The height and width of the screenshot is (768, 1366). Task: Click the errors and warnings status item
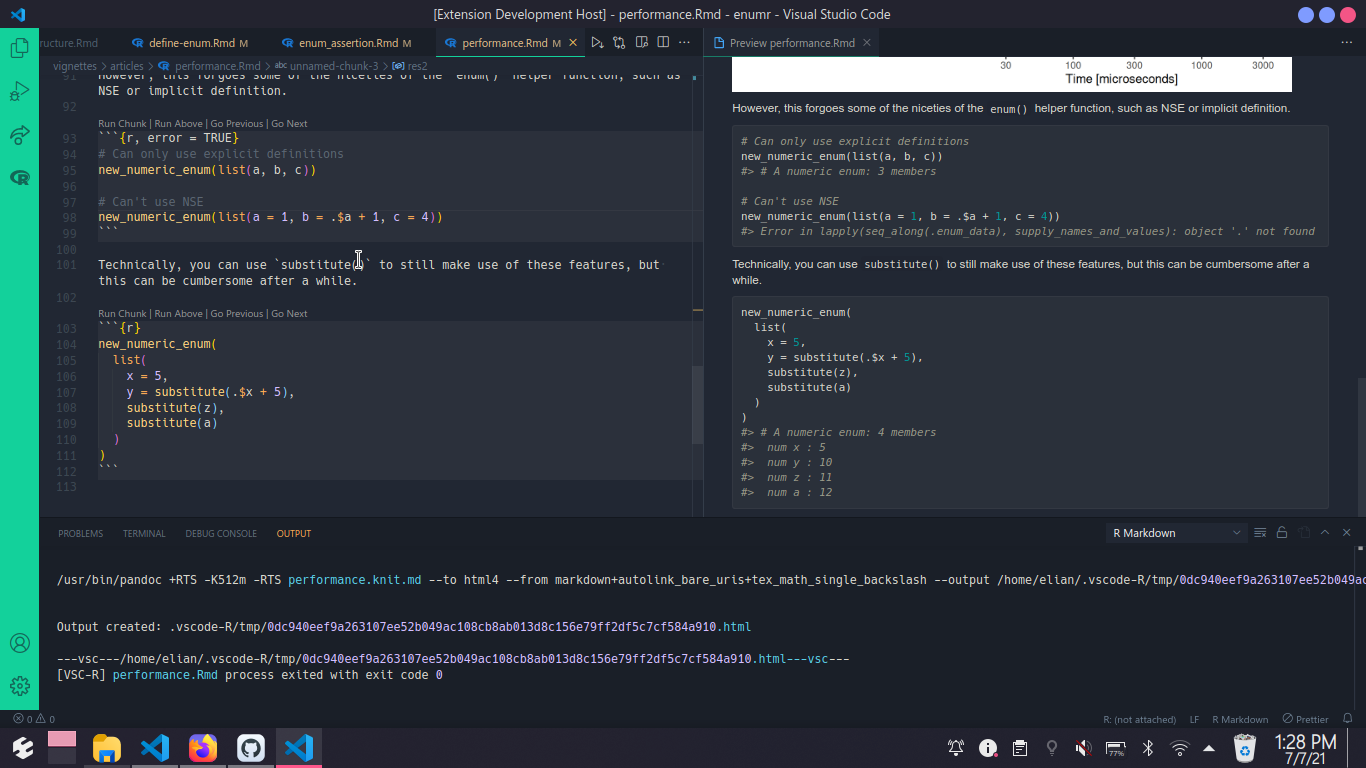[34, 719]
